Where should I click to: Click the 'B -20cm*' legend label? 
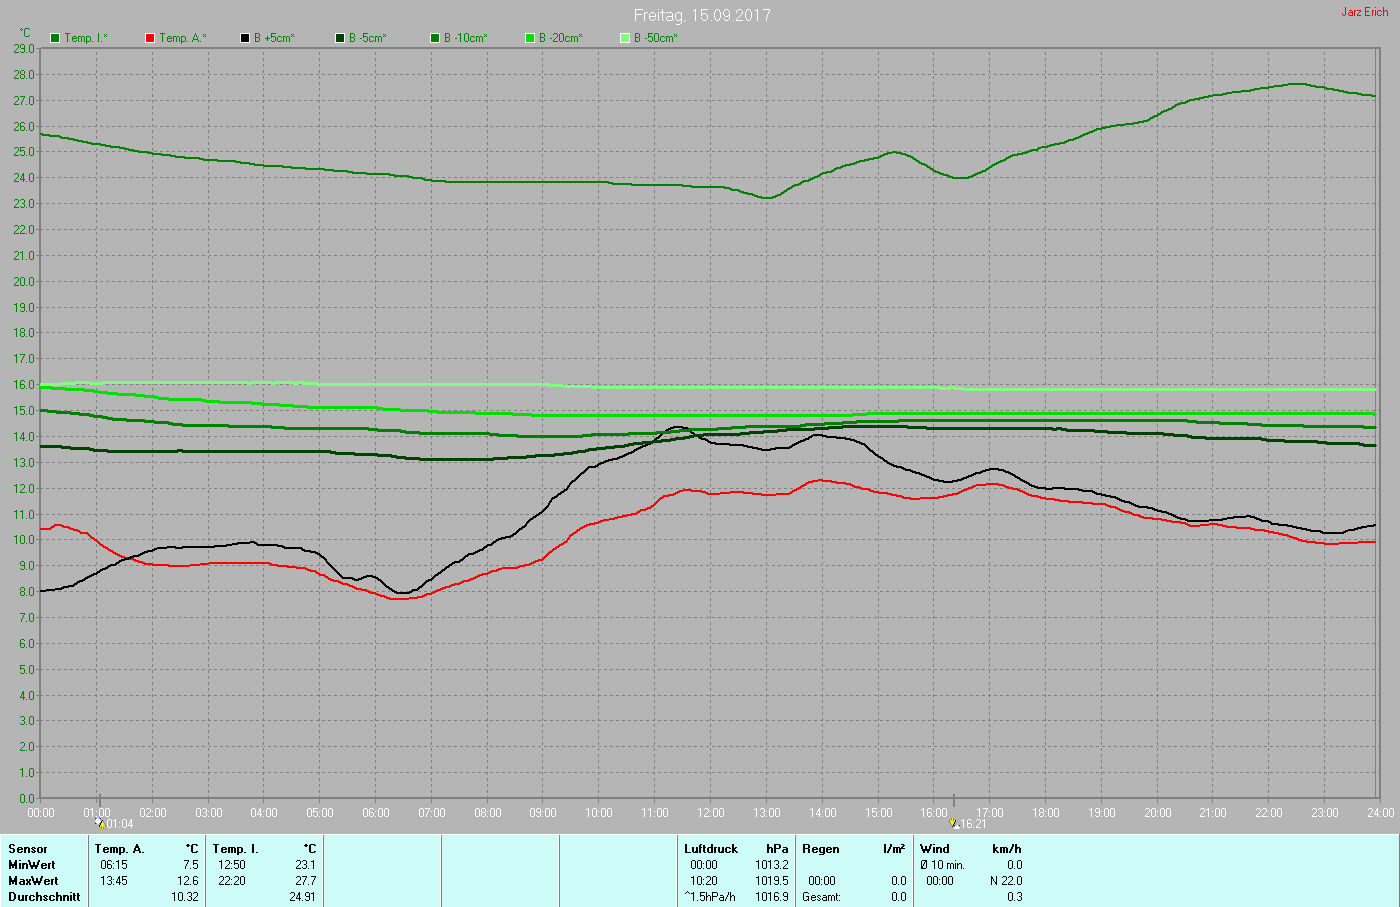pyautogui.click(x=561, y=38)
